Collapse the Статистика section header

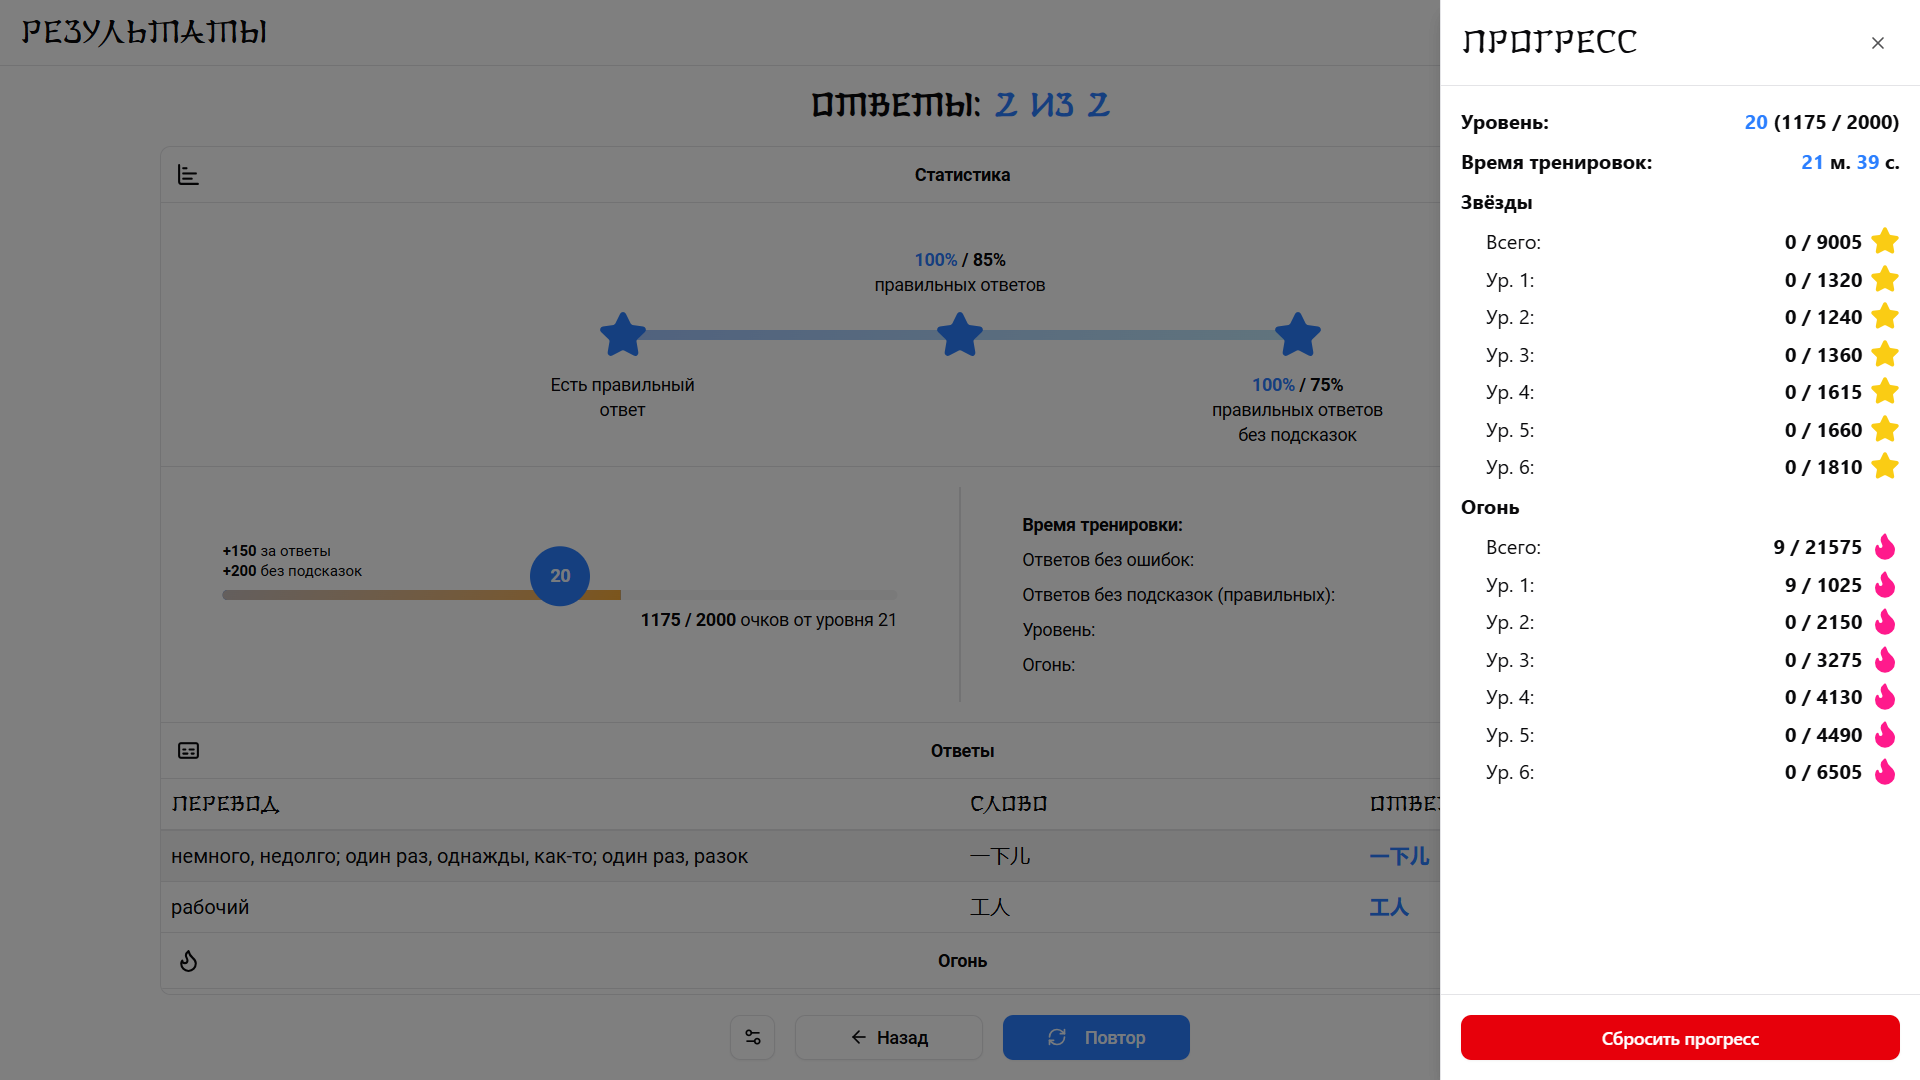[961, 174]
